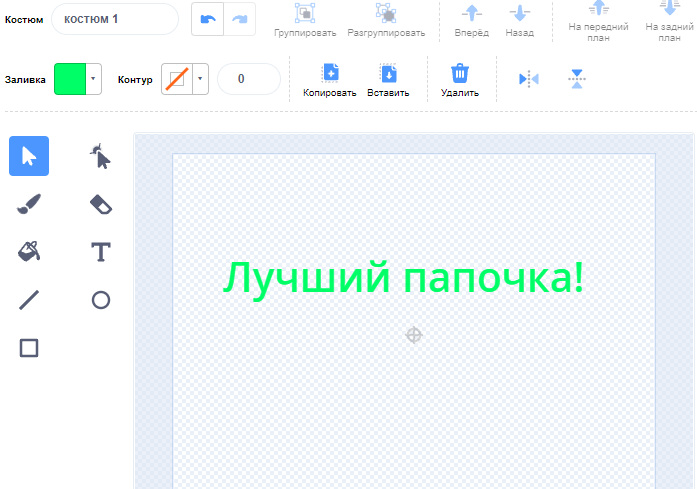The width and height of the screenshot is (697, 489).
Task: Flip the selection horizontally
Action: [x=528, y=79]
